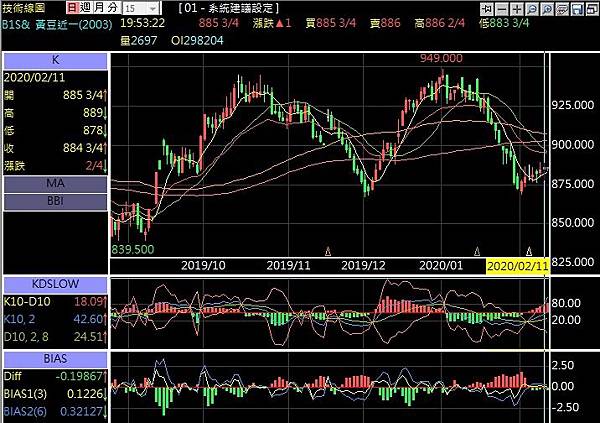Click the 900.000 price axis label
The width and height of the screenshot is (600, 423).
coord(572,145)
